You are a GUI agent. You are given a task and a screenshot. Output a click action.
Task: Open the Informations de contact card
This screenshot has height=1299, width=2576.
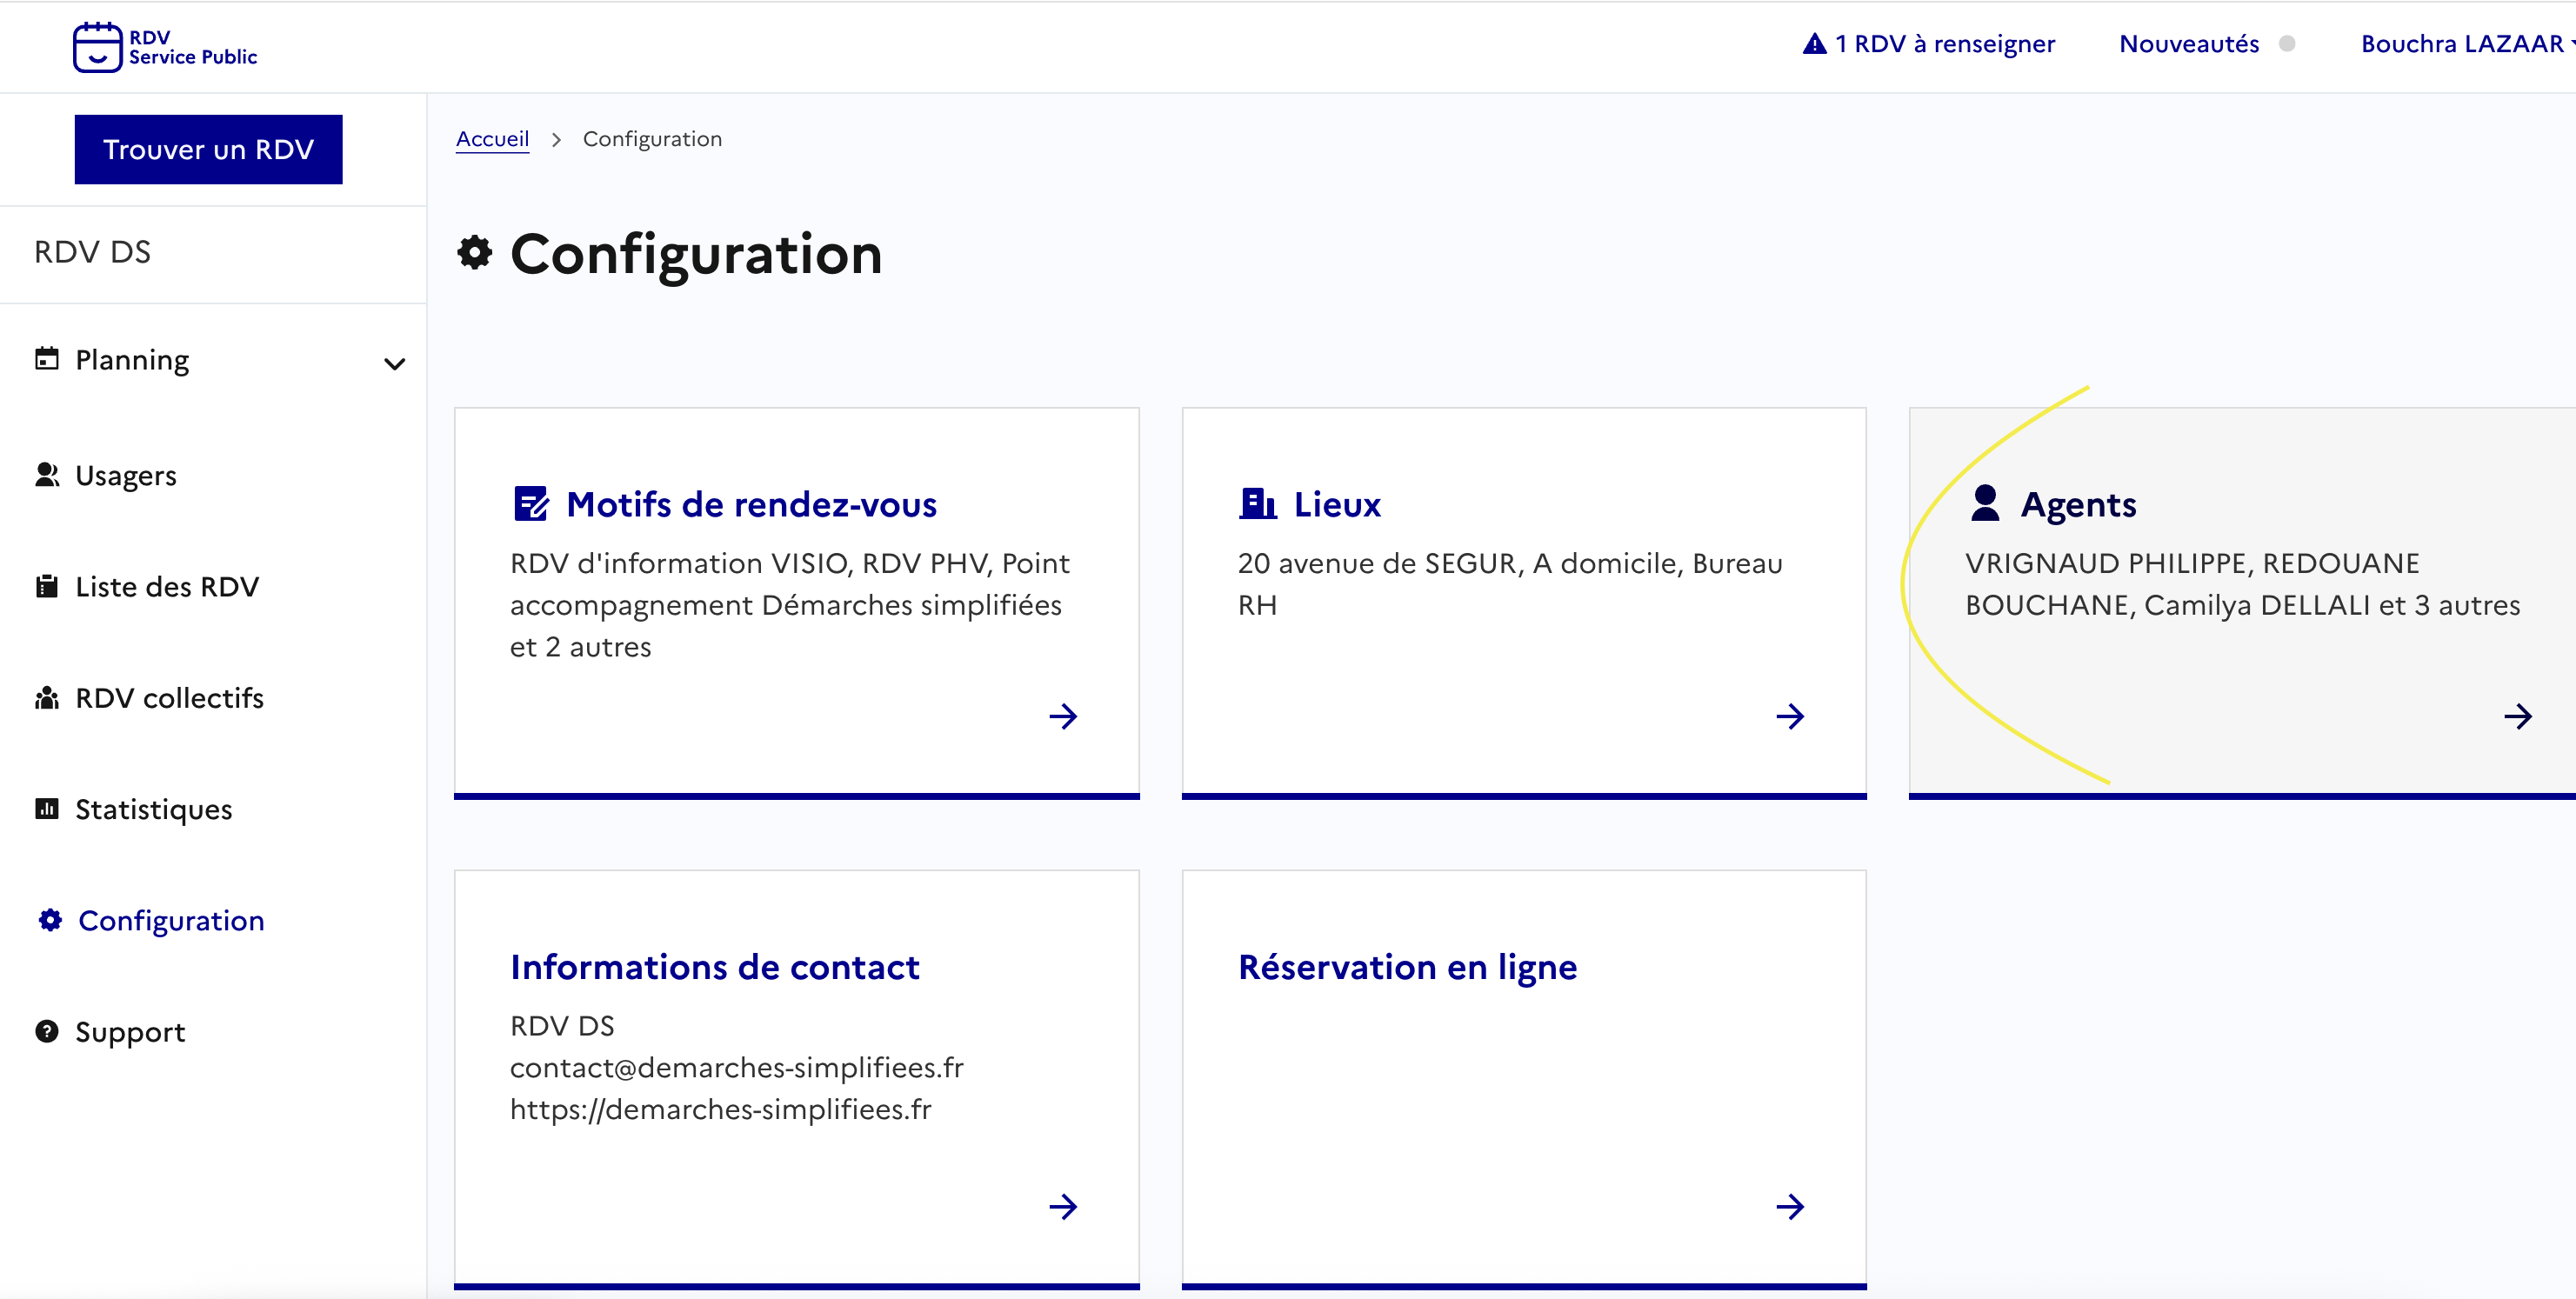714,967
